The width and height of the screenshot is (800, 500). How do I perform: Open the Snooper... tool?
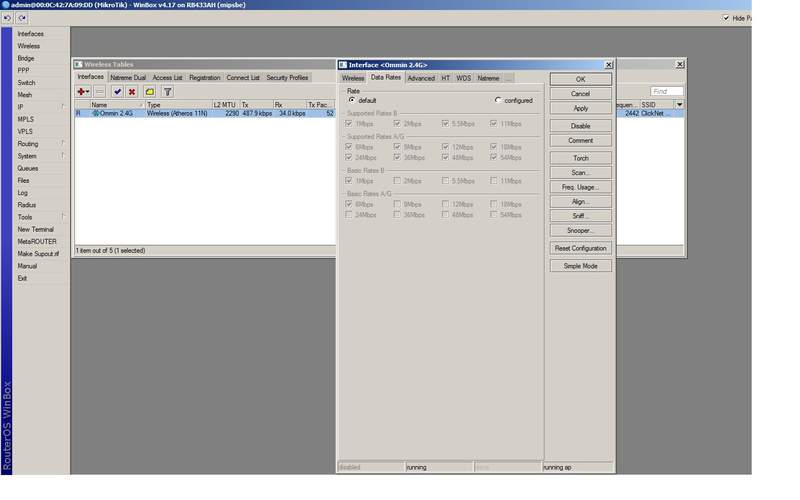581,231
